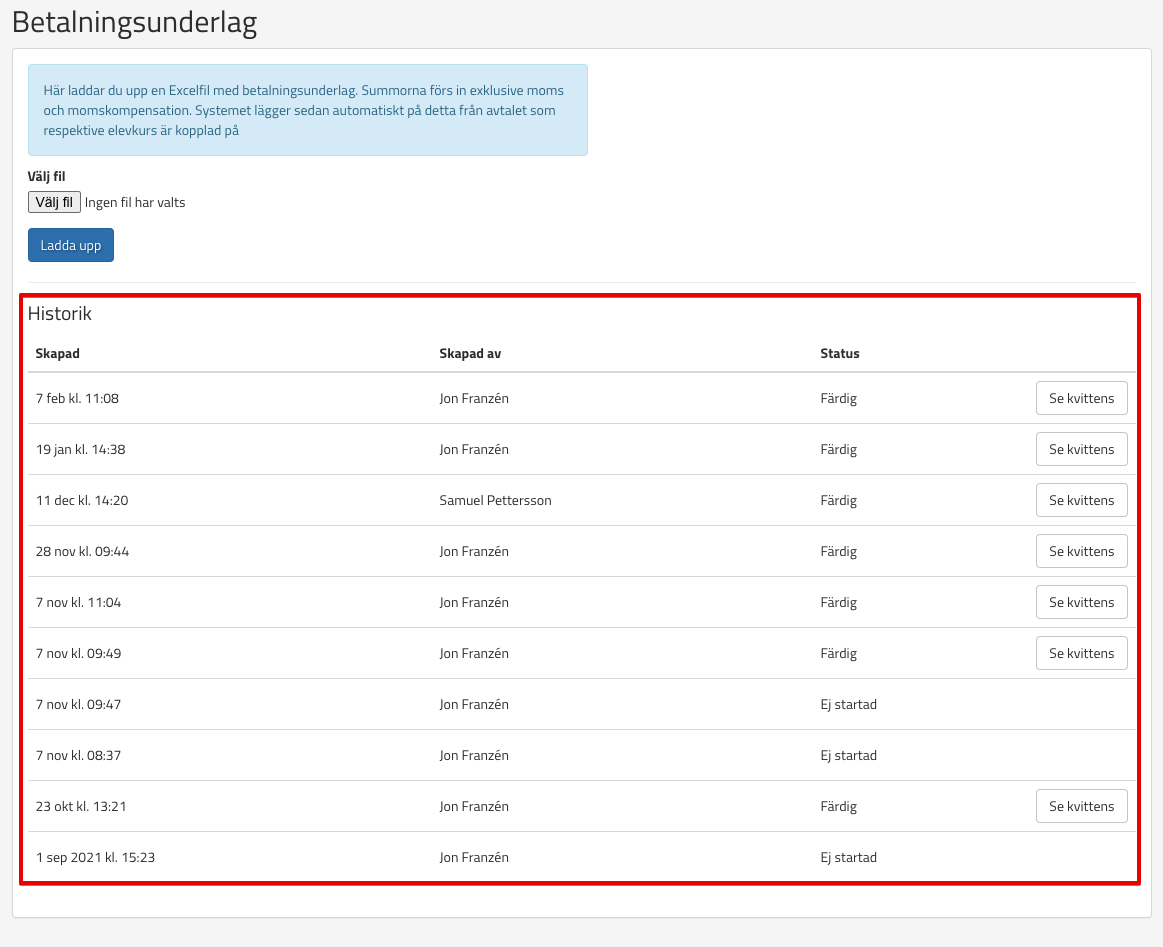View receipt for the 19 jan 14:38 entry
This screenshot has height=947, width=1163.
tap(1081, 449)
